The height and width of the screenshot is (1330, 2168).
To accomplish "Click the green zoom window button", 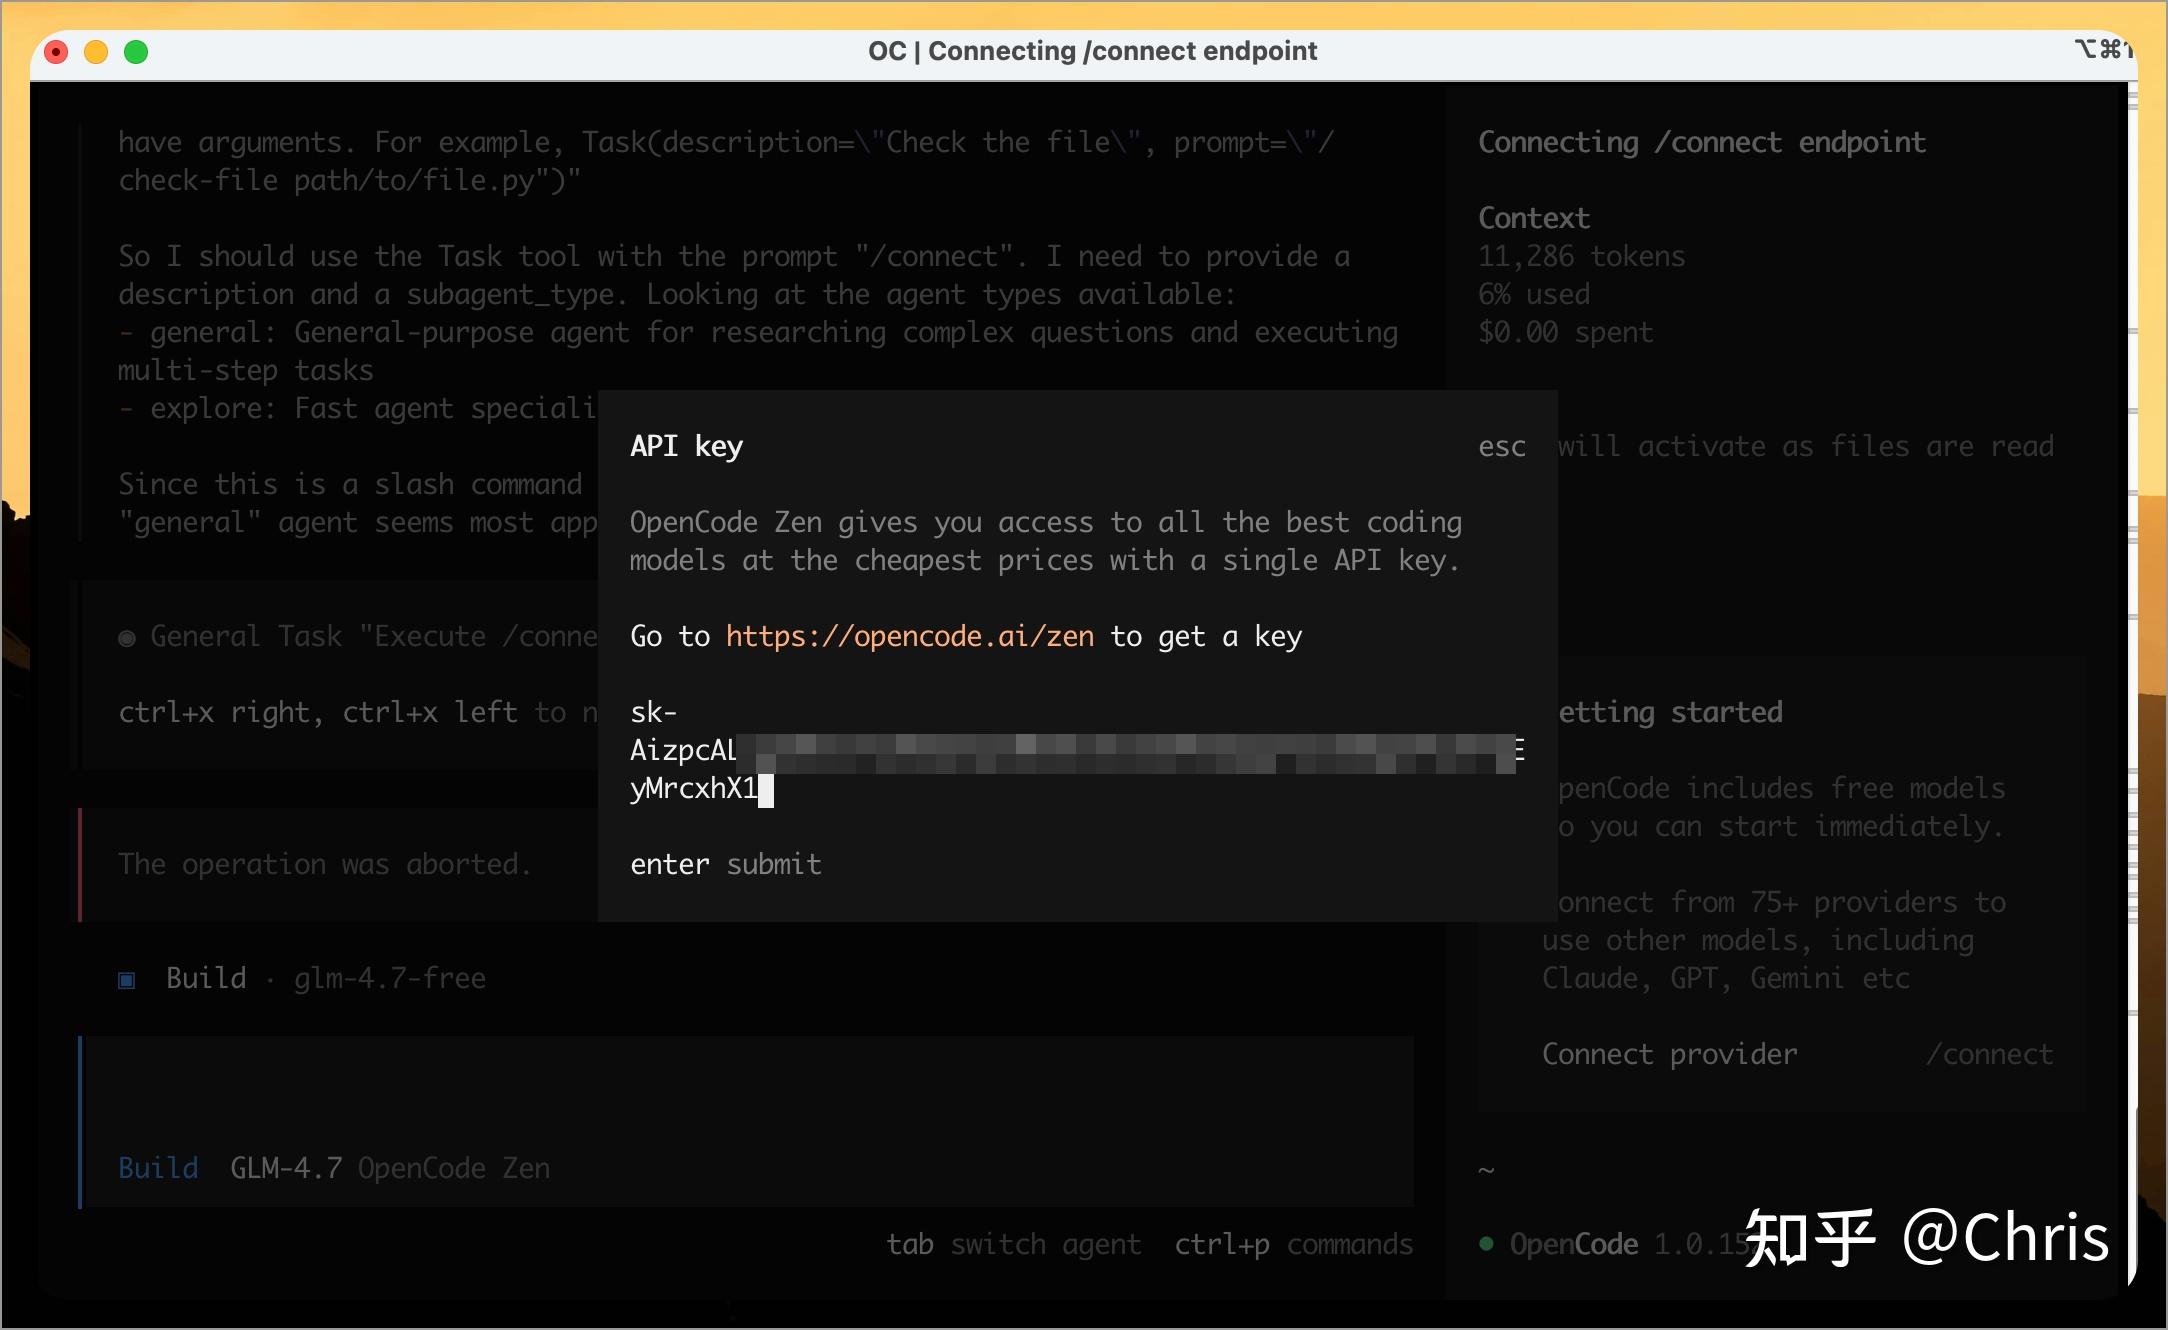I will pos(136,52).
